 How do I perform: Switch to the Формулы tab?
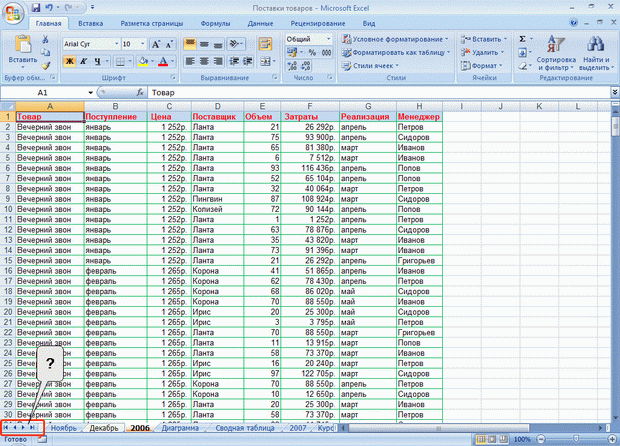tap(215, 23)
